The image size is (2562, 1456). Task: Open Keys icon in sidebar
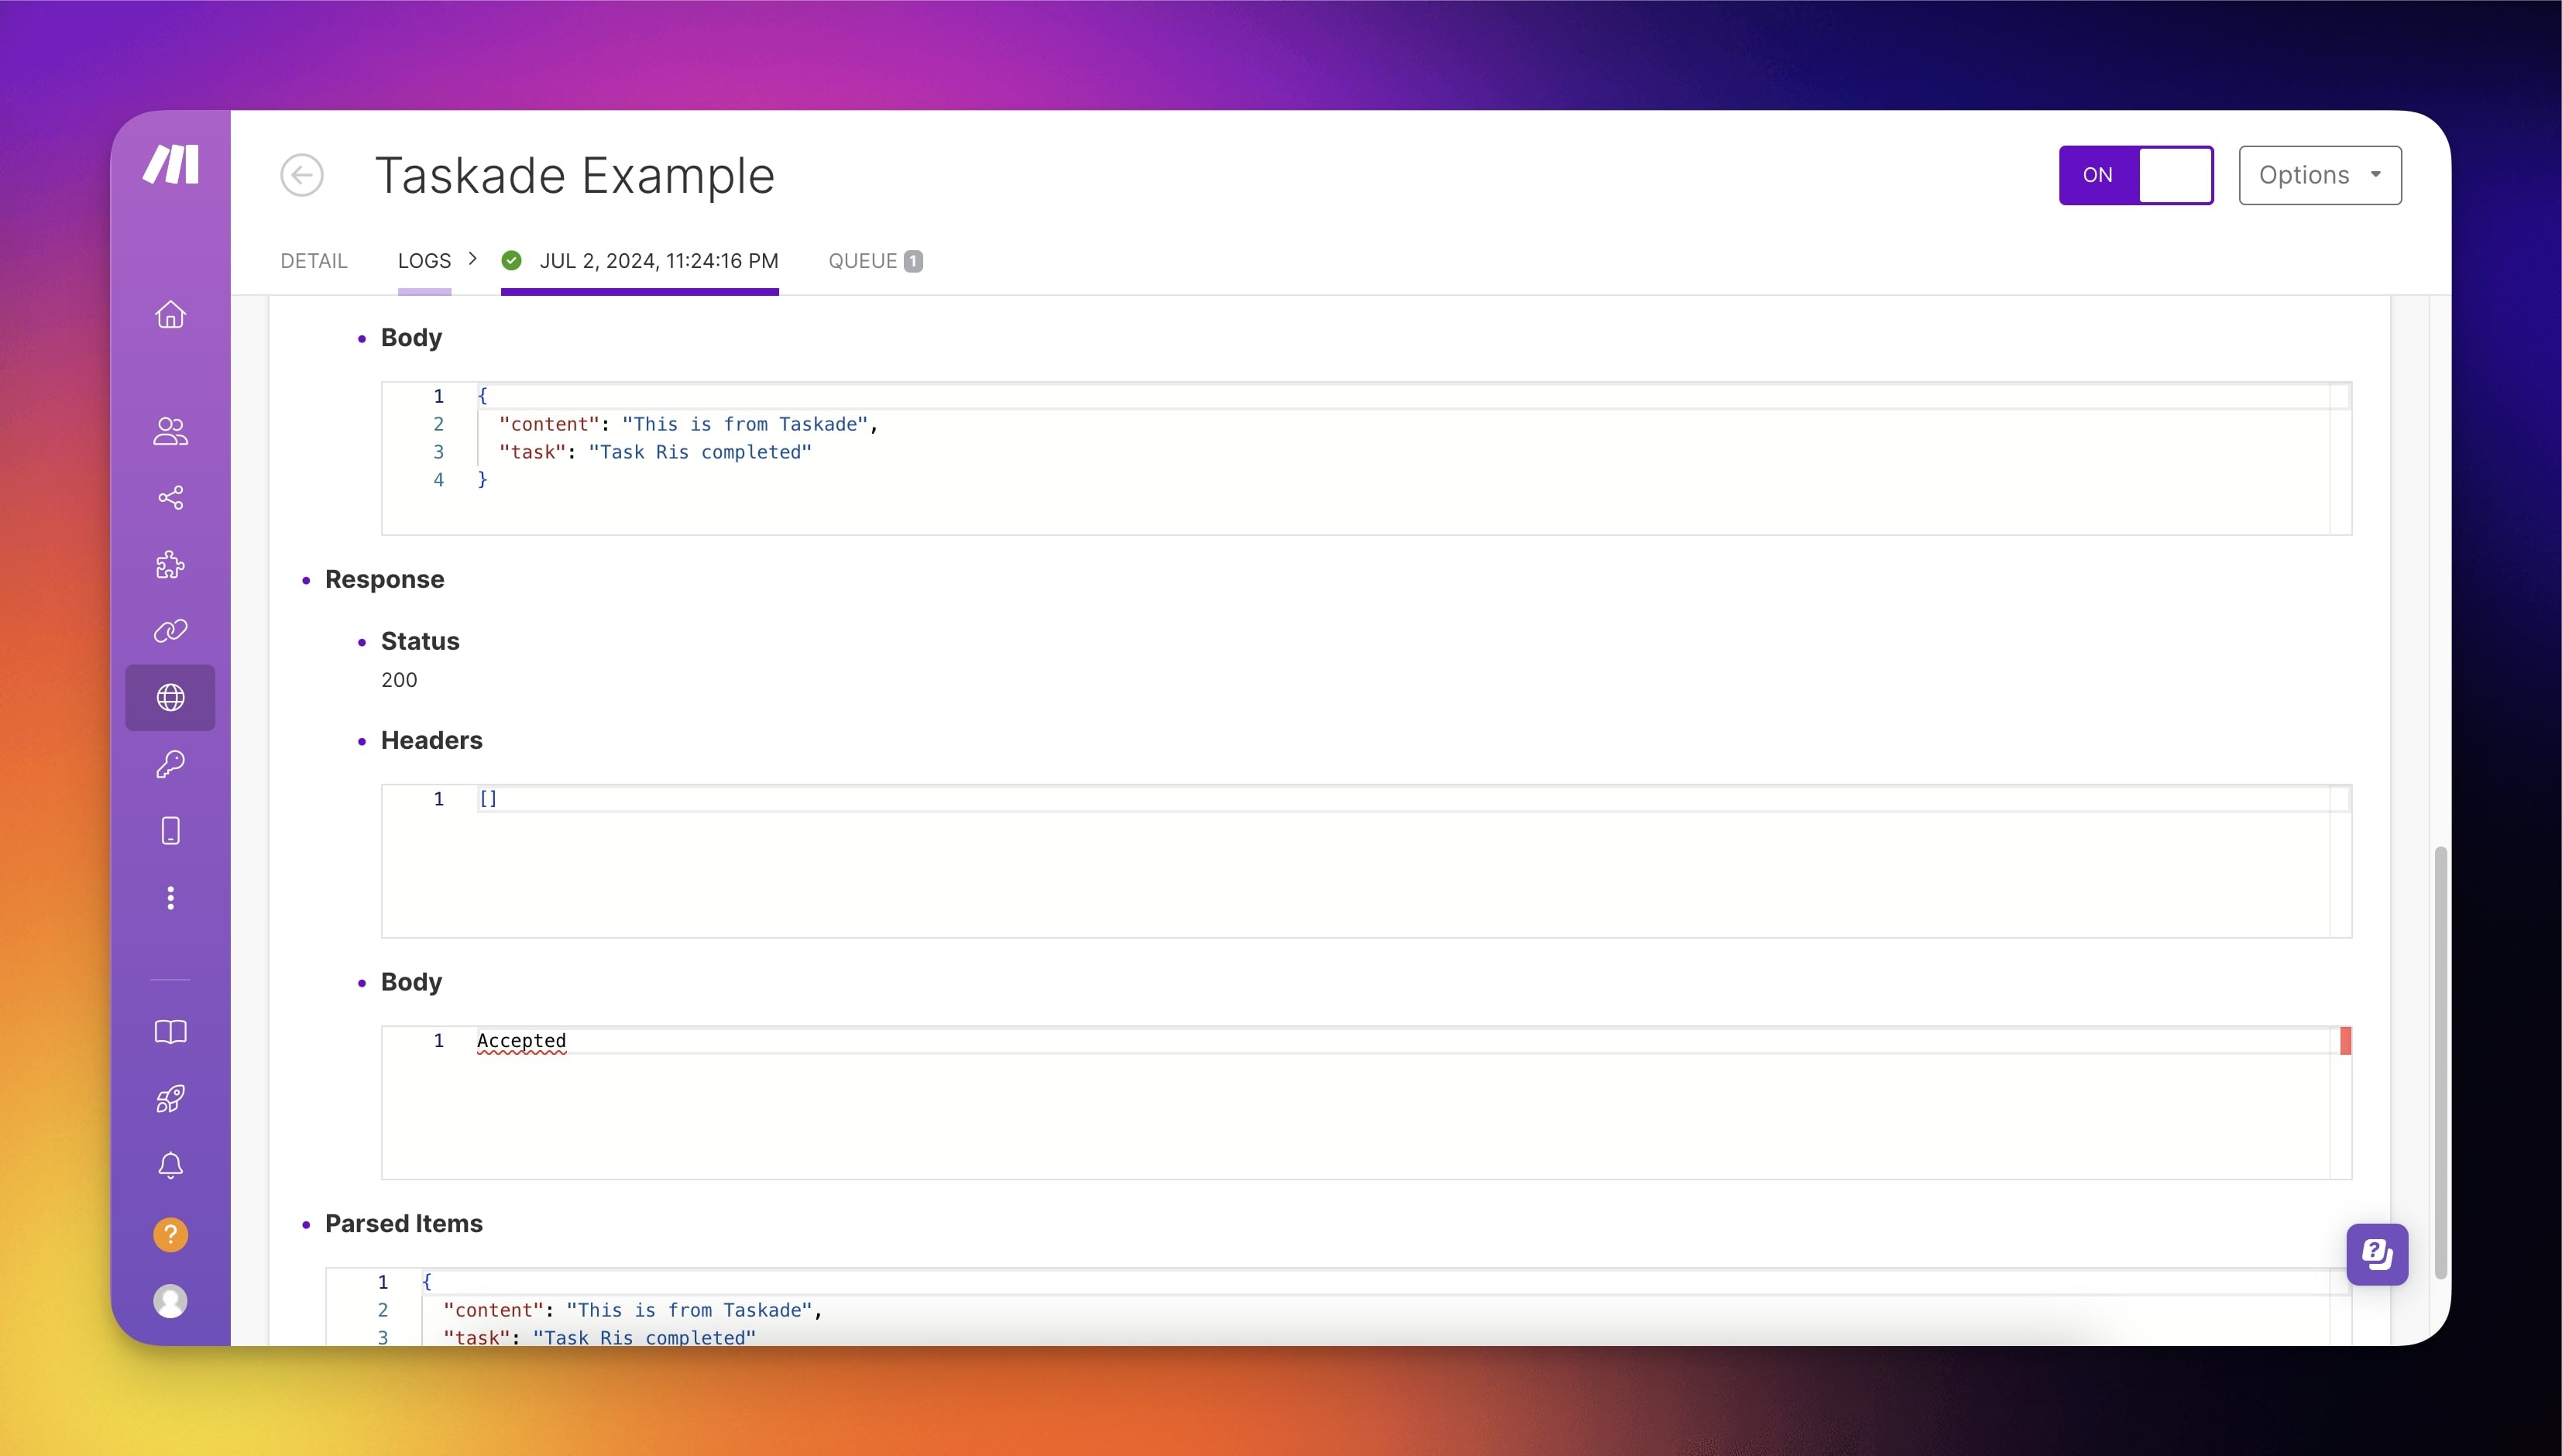pyautogui.click(x=170, y=765)
